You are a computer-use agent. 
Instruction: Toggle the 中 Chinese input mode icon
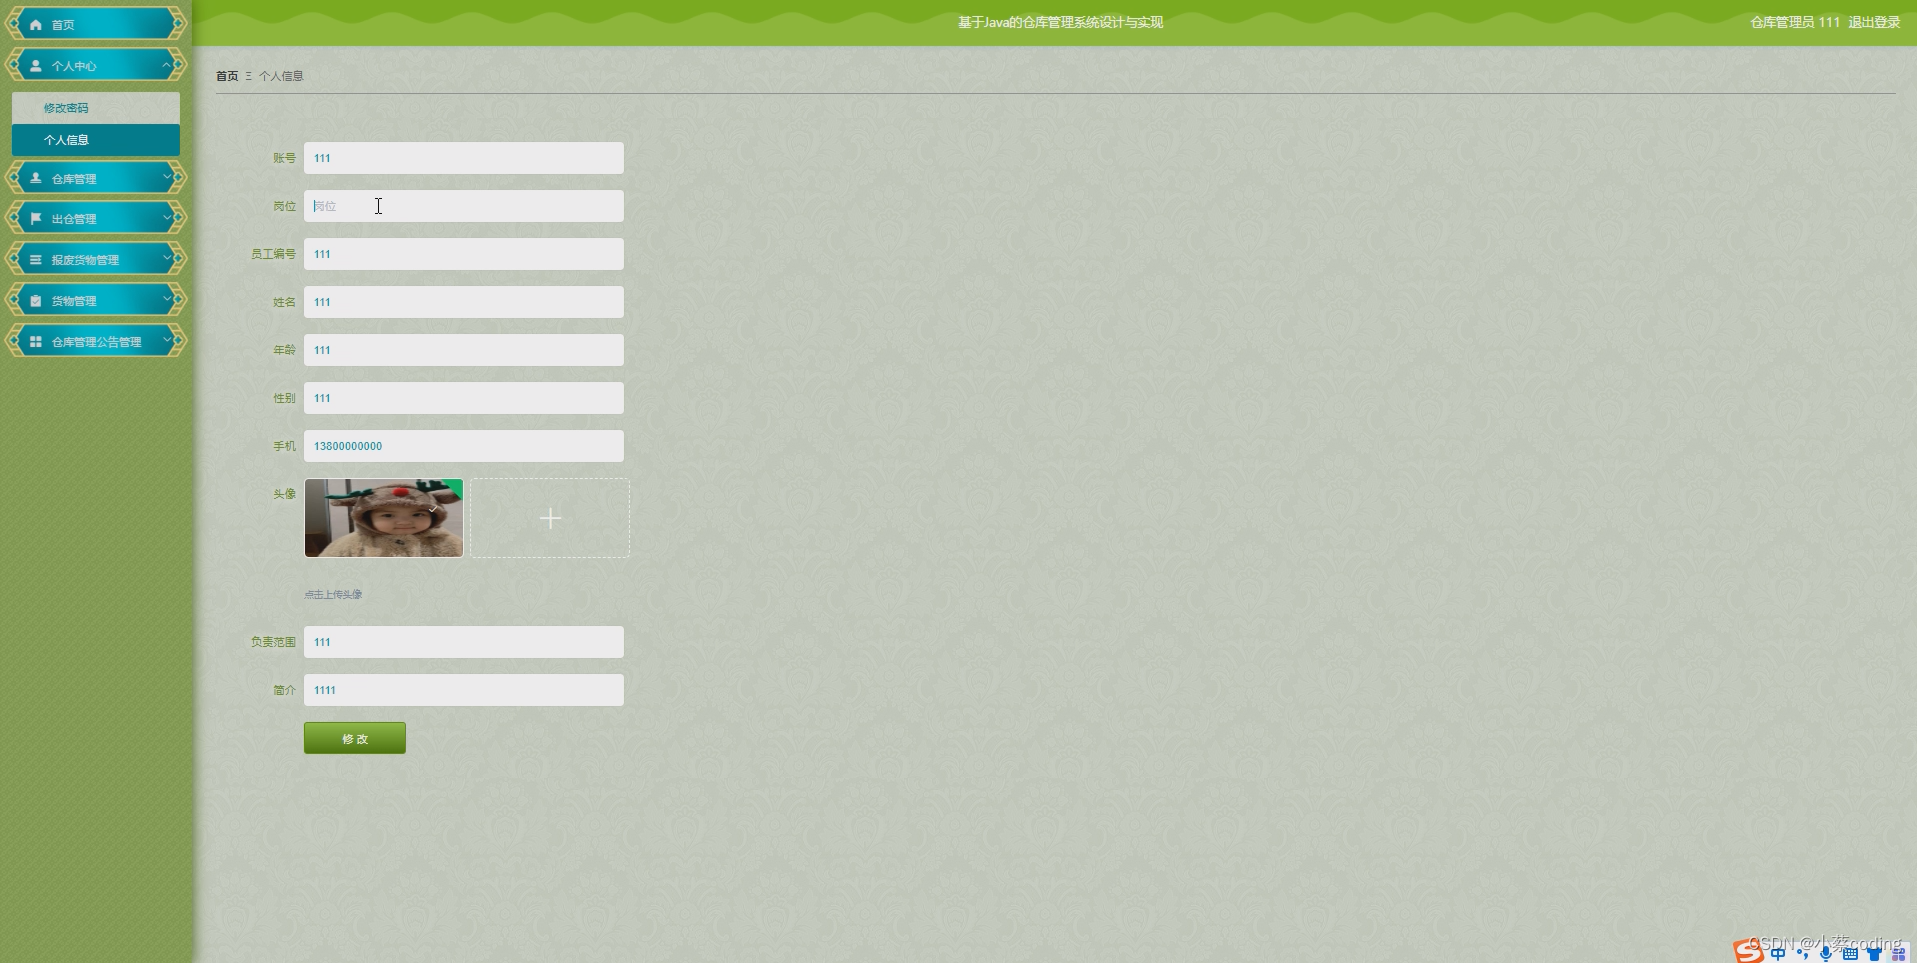(x=1778, y=953)
